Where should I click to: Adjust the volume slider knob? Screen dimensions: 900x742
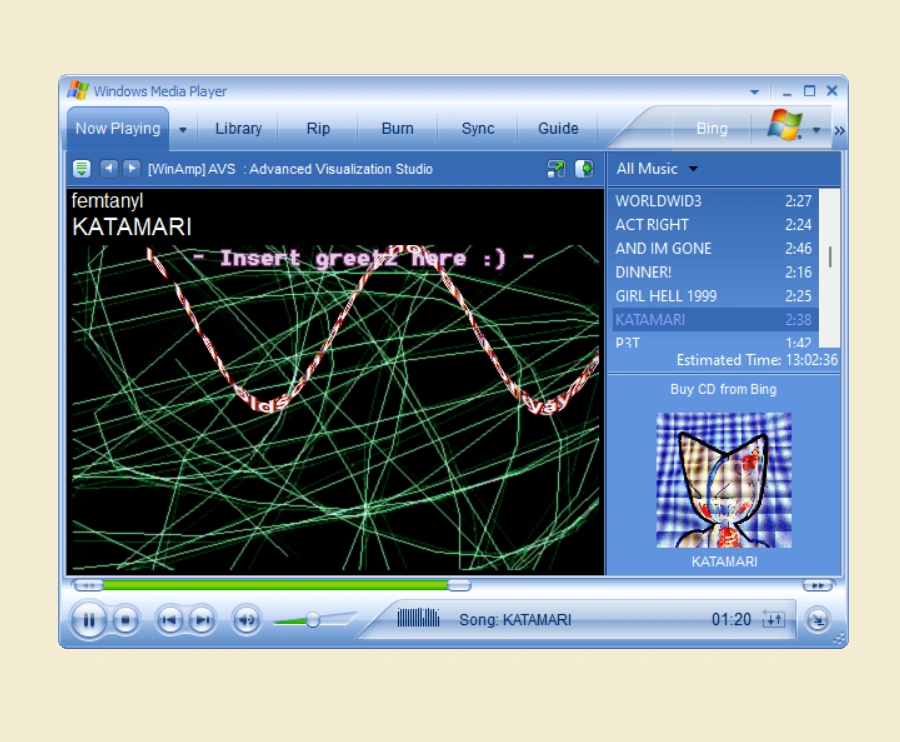click(x=313, y=620)
